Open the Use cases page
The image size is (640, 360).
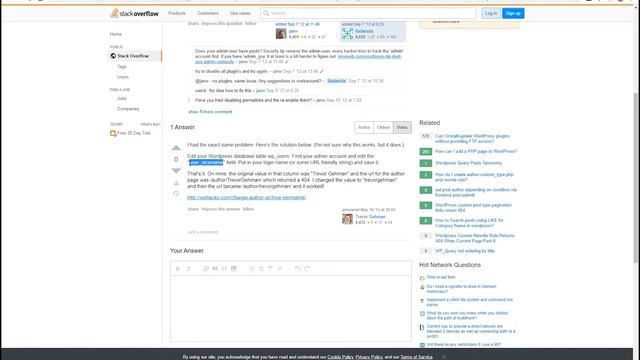[240, 13]
